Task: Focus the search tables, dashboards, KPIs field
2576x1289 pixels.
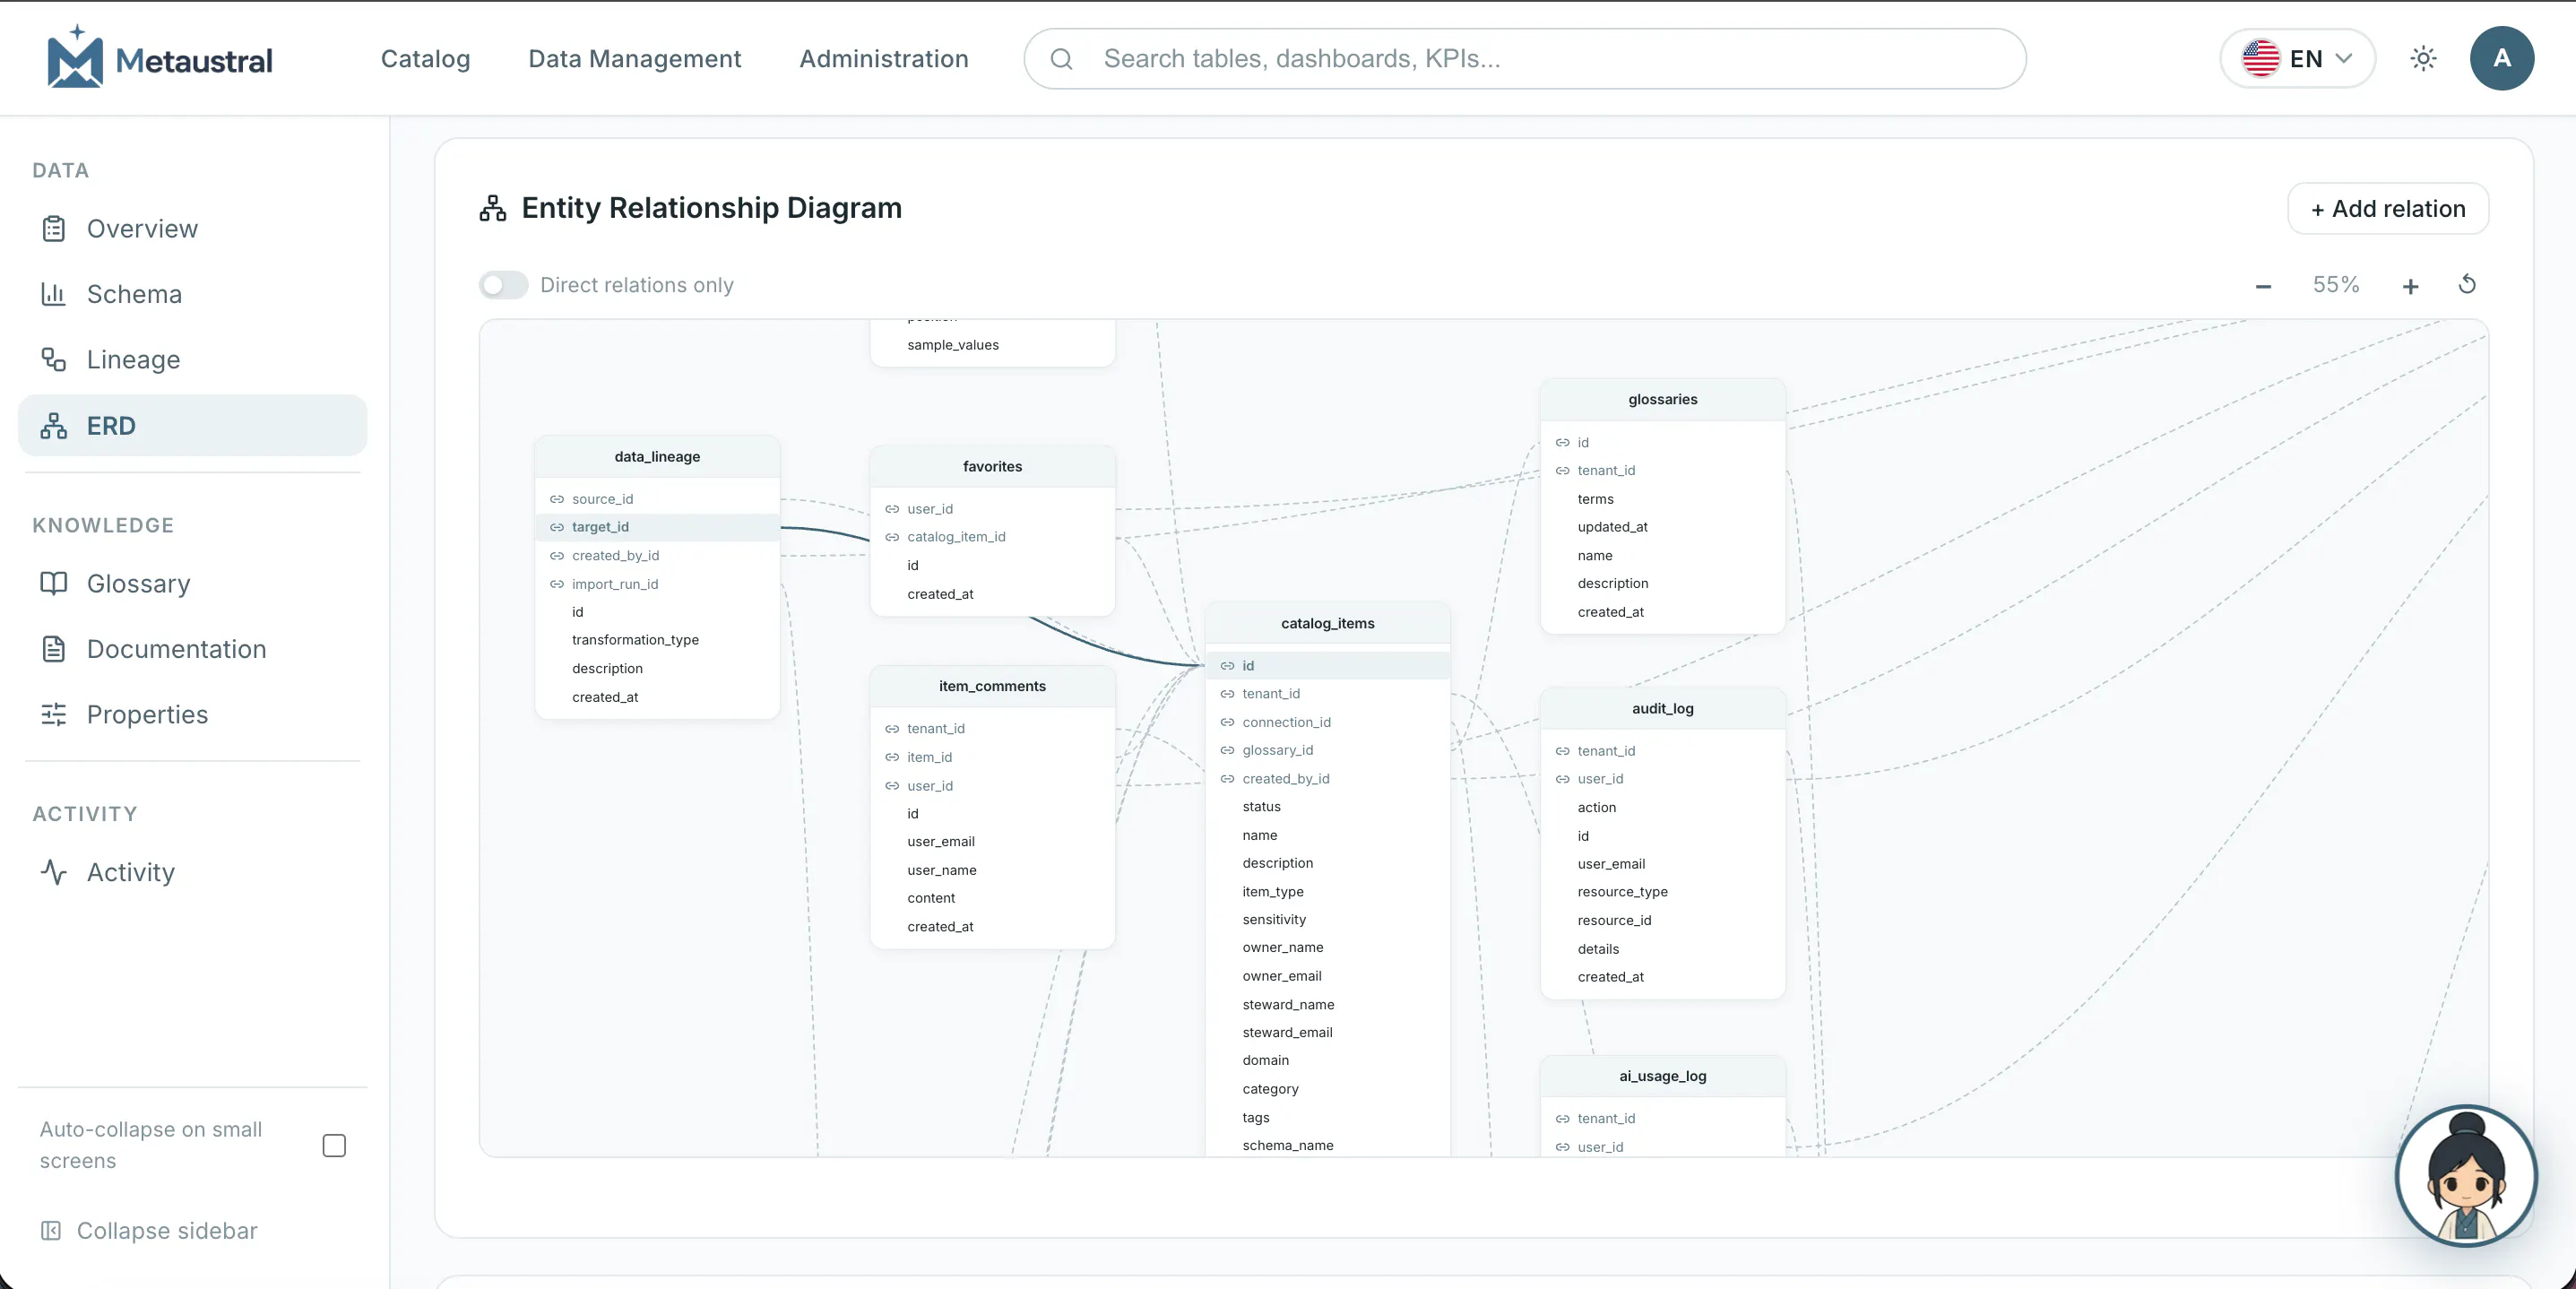Action: pos(1524,59)
